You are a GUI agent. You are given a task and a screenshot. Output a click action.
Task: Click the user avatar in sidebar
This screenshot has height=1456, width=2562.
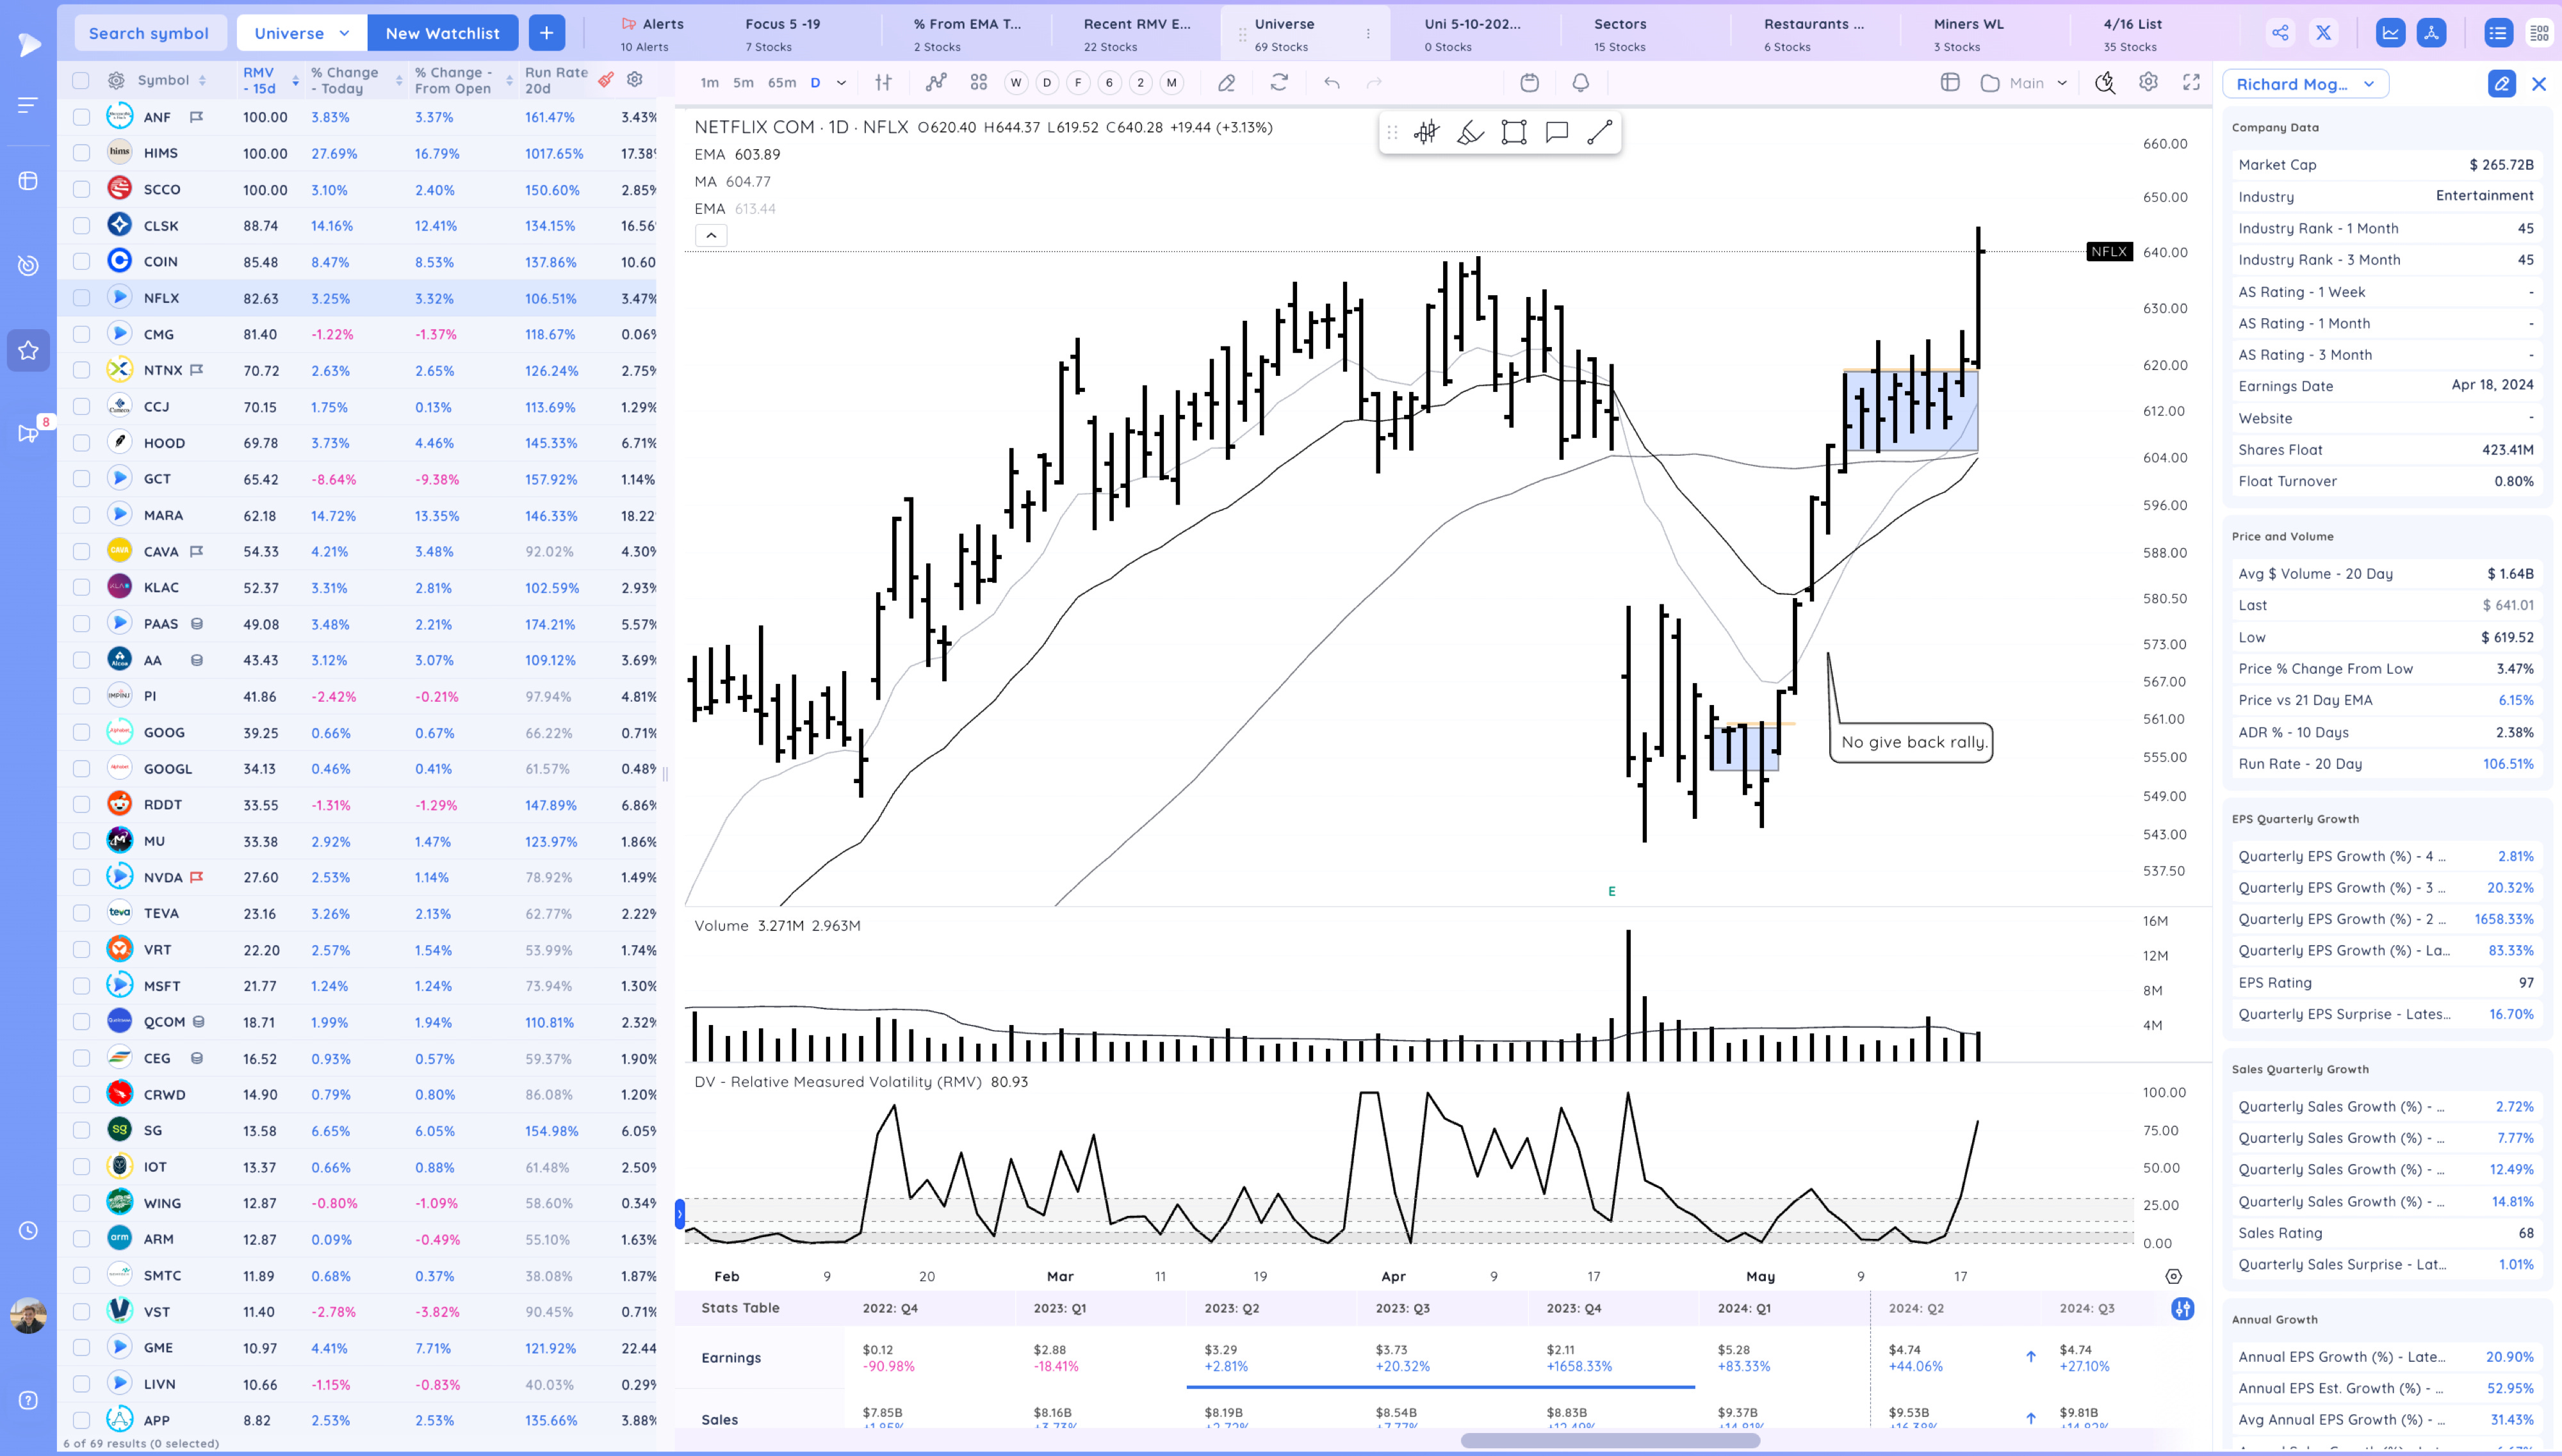(x=28, y=1315)
